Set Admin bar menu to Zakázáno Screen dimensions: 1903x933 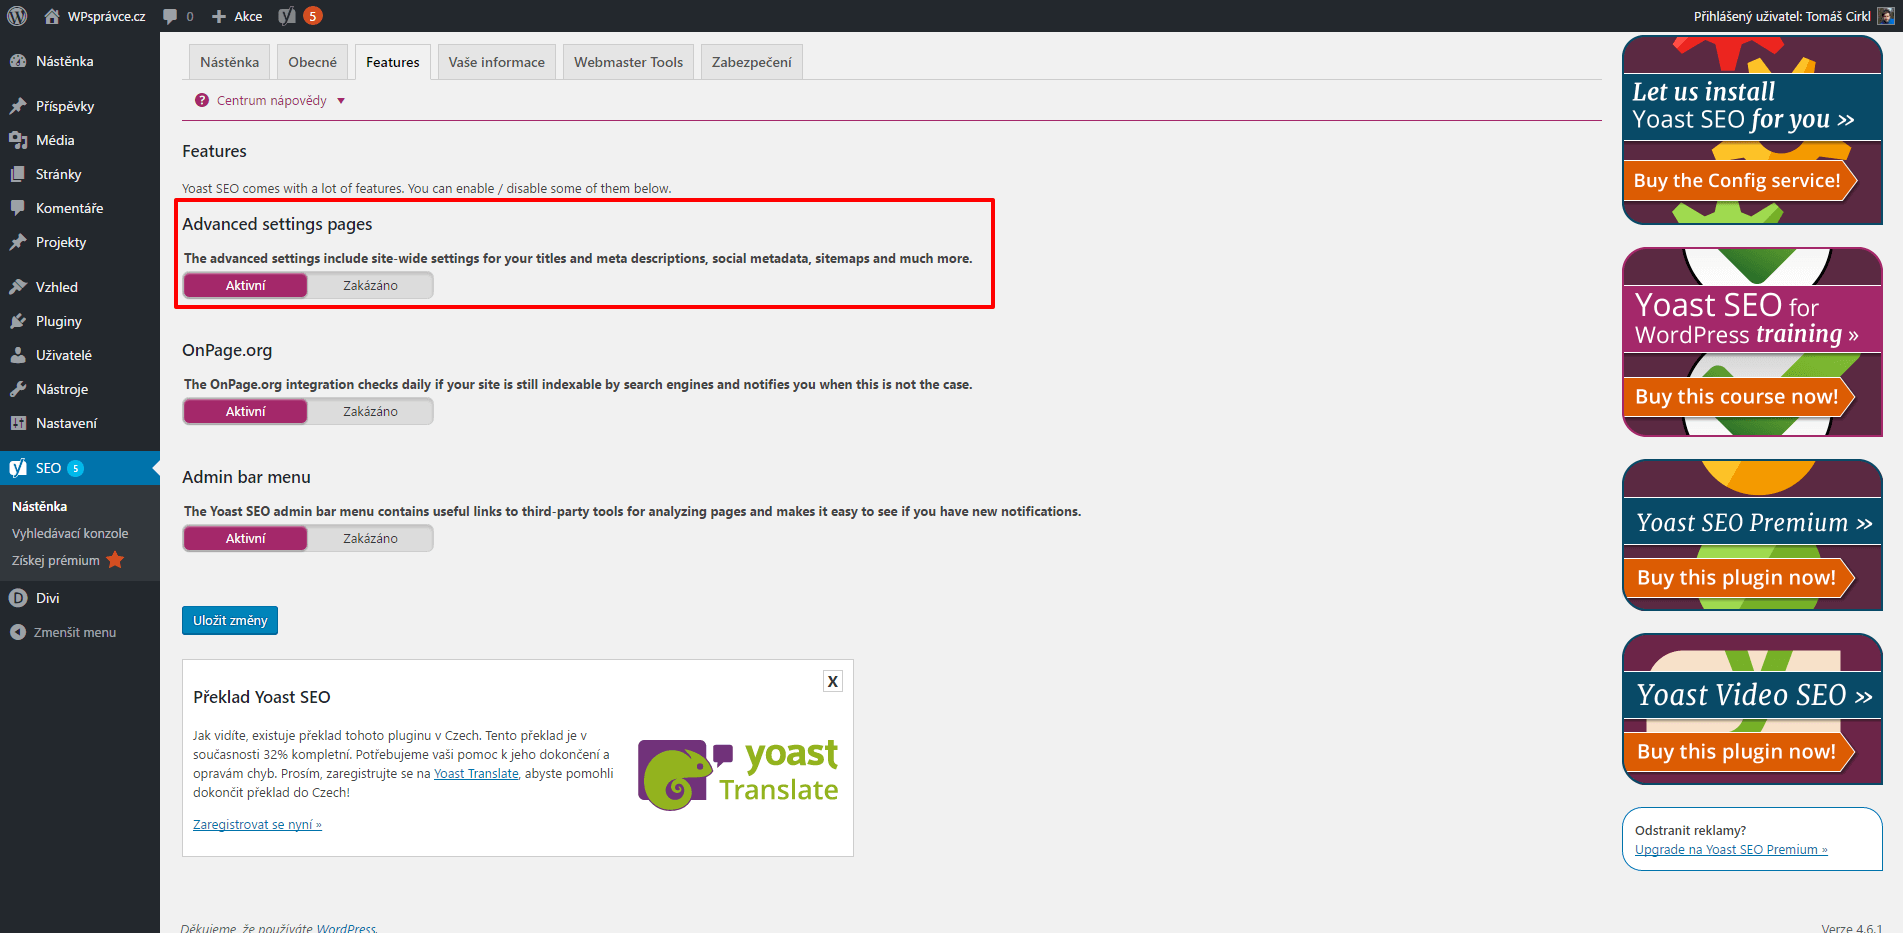click(x=370, y=539)
